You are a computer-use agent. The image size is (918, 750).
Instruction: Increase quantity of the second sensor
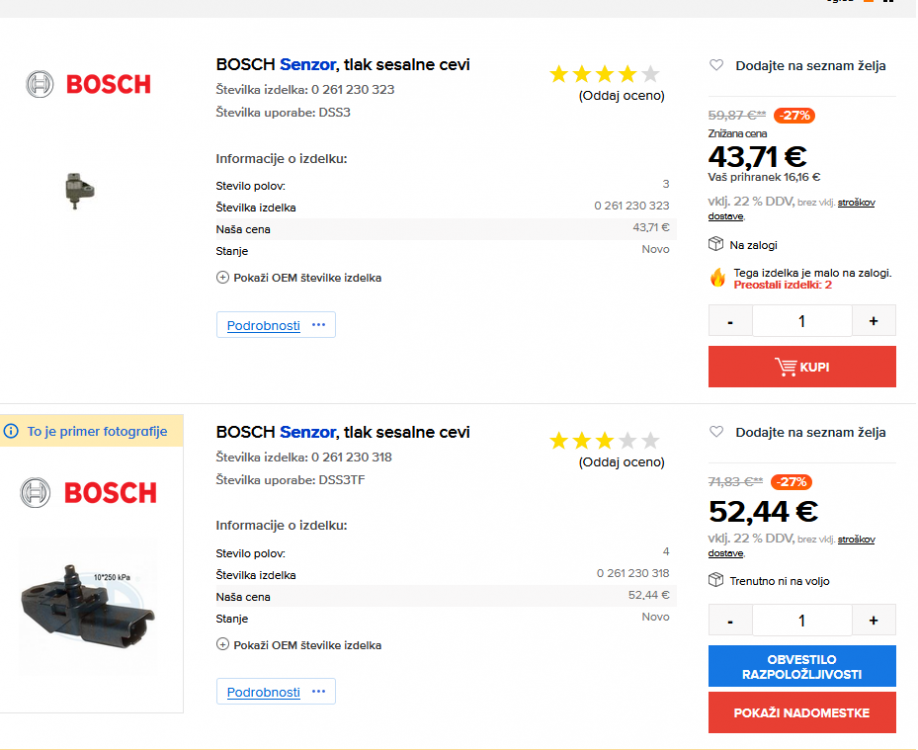pyautogui.click(x=874, y=620)
